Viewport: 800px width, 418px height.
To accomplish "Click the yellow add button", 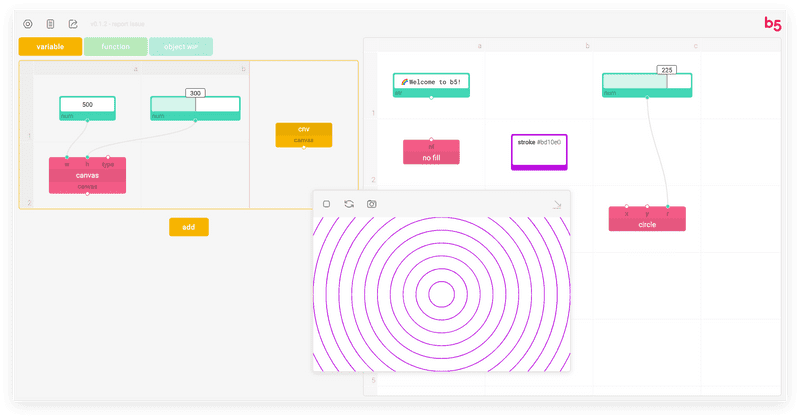I will click(189, 227).
